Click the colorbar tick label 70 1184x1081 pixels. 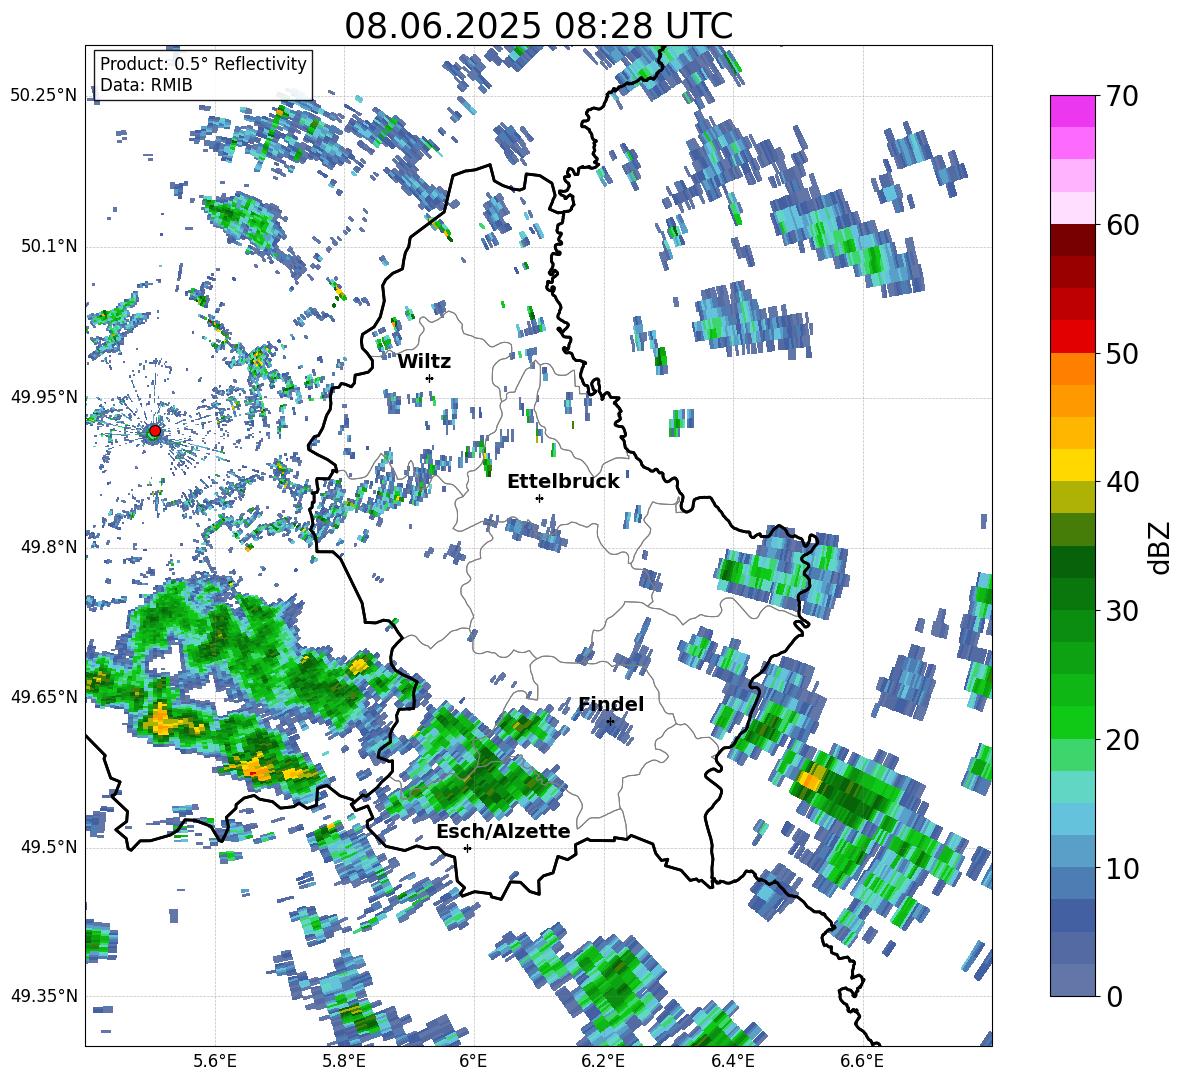[1122, 97]
